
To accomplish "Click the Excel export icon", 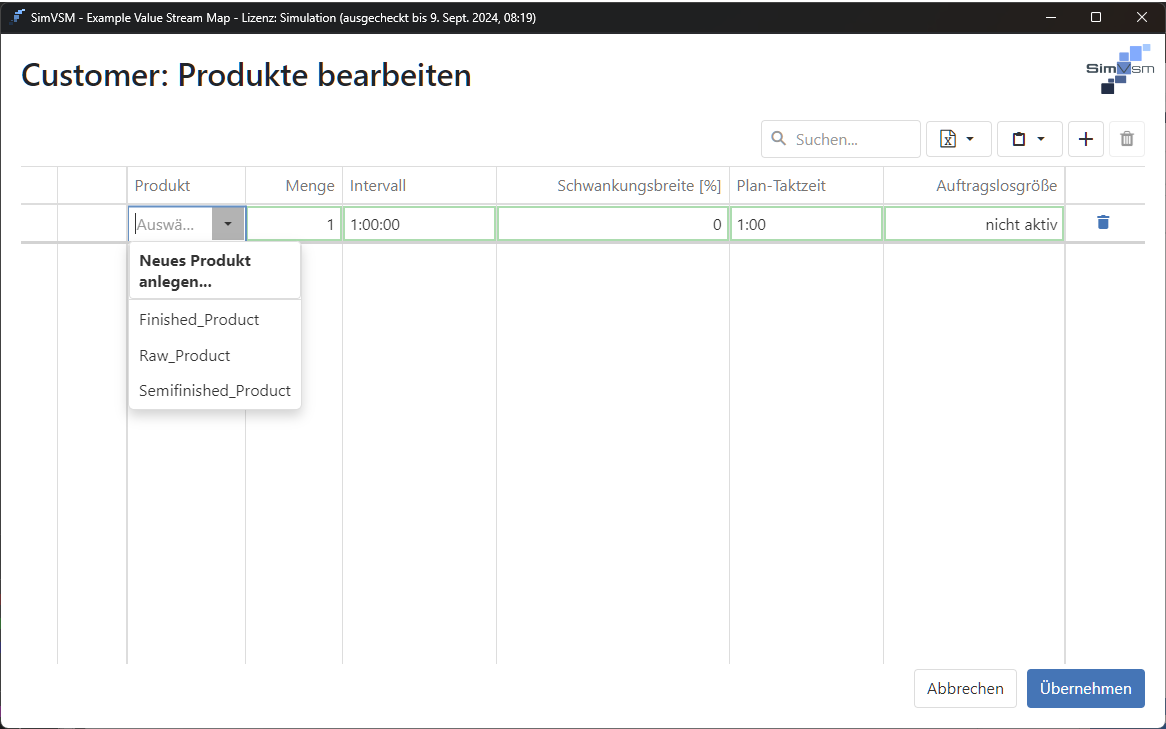I will (948, 138).
